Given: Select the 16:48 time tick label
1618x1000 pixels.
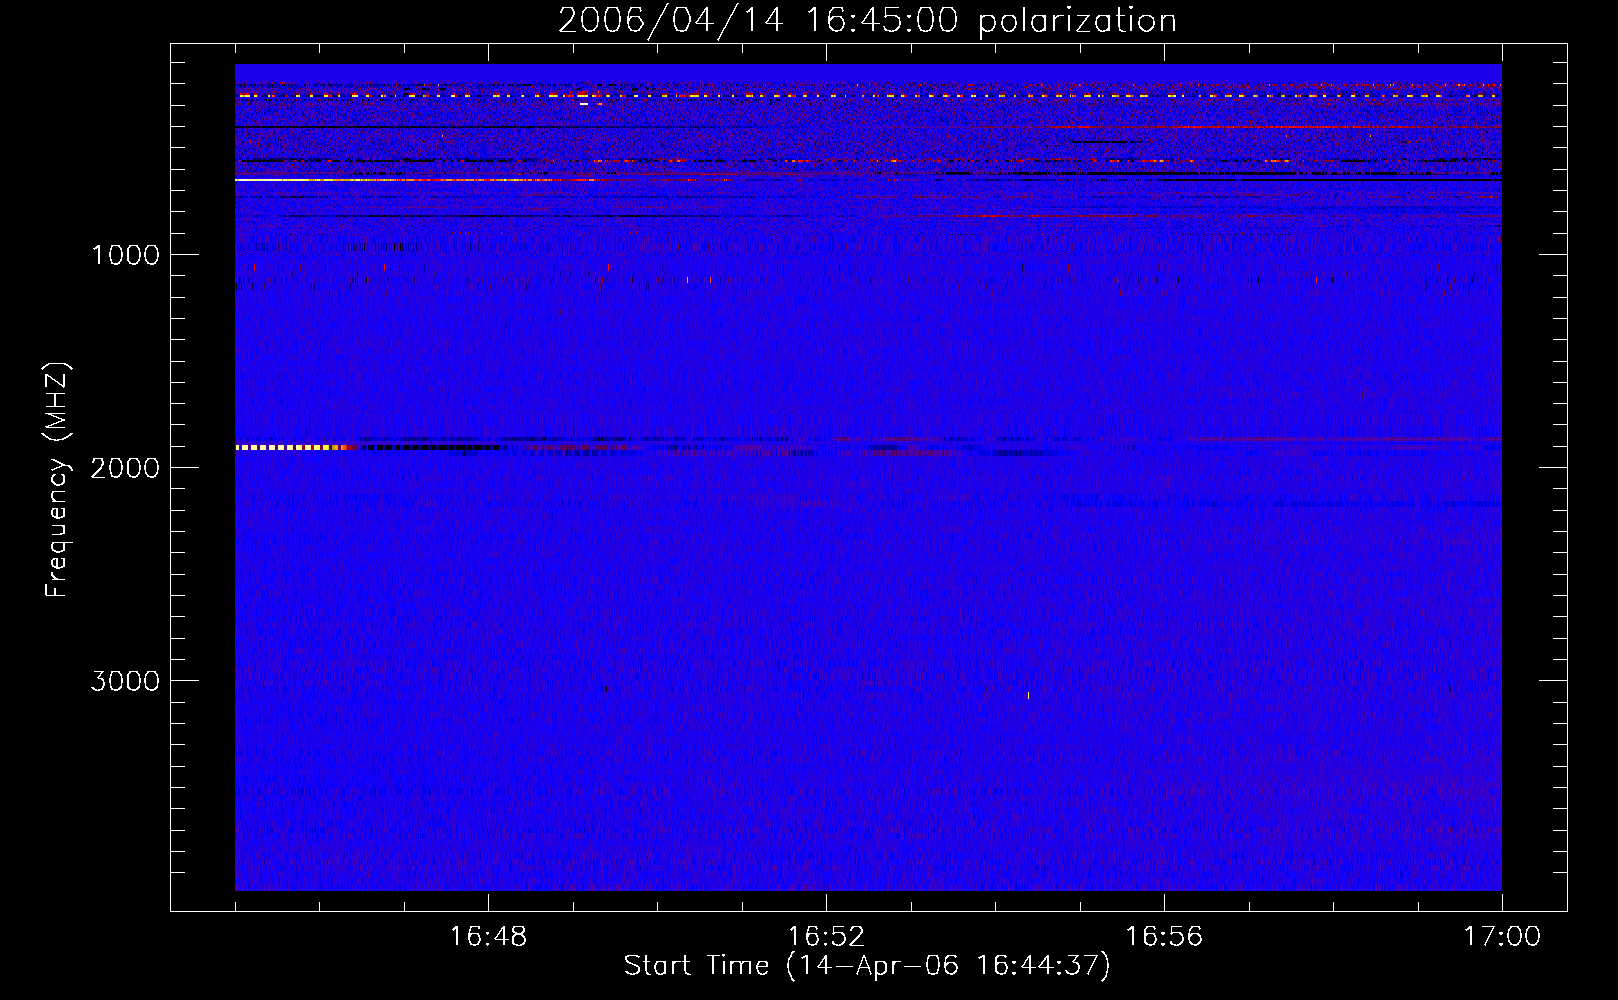Looking at the screenshot, I should click(488, 937).
